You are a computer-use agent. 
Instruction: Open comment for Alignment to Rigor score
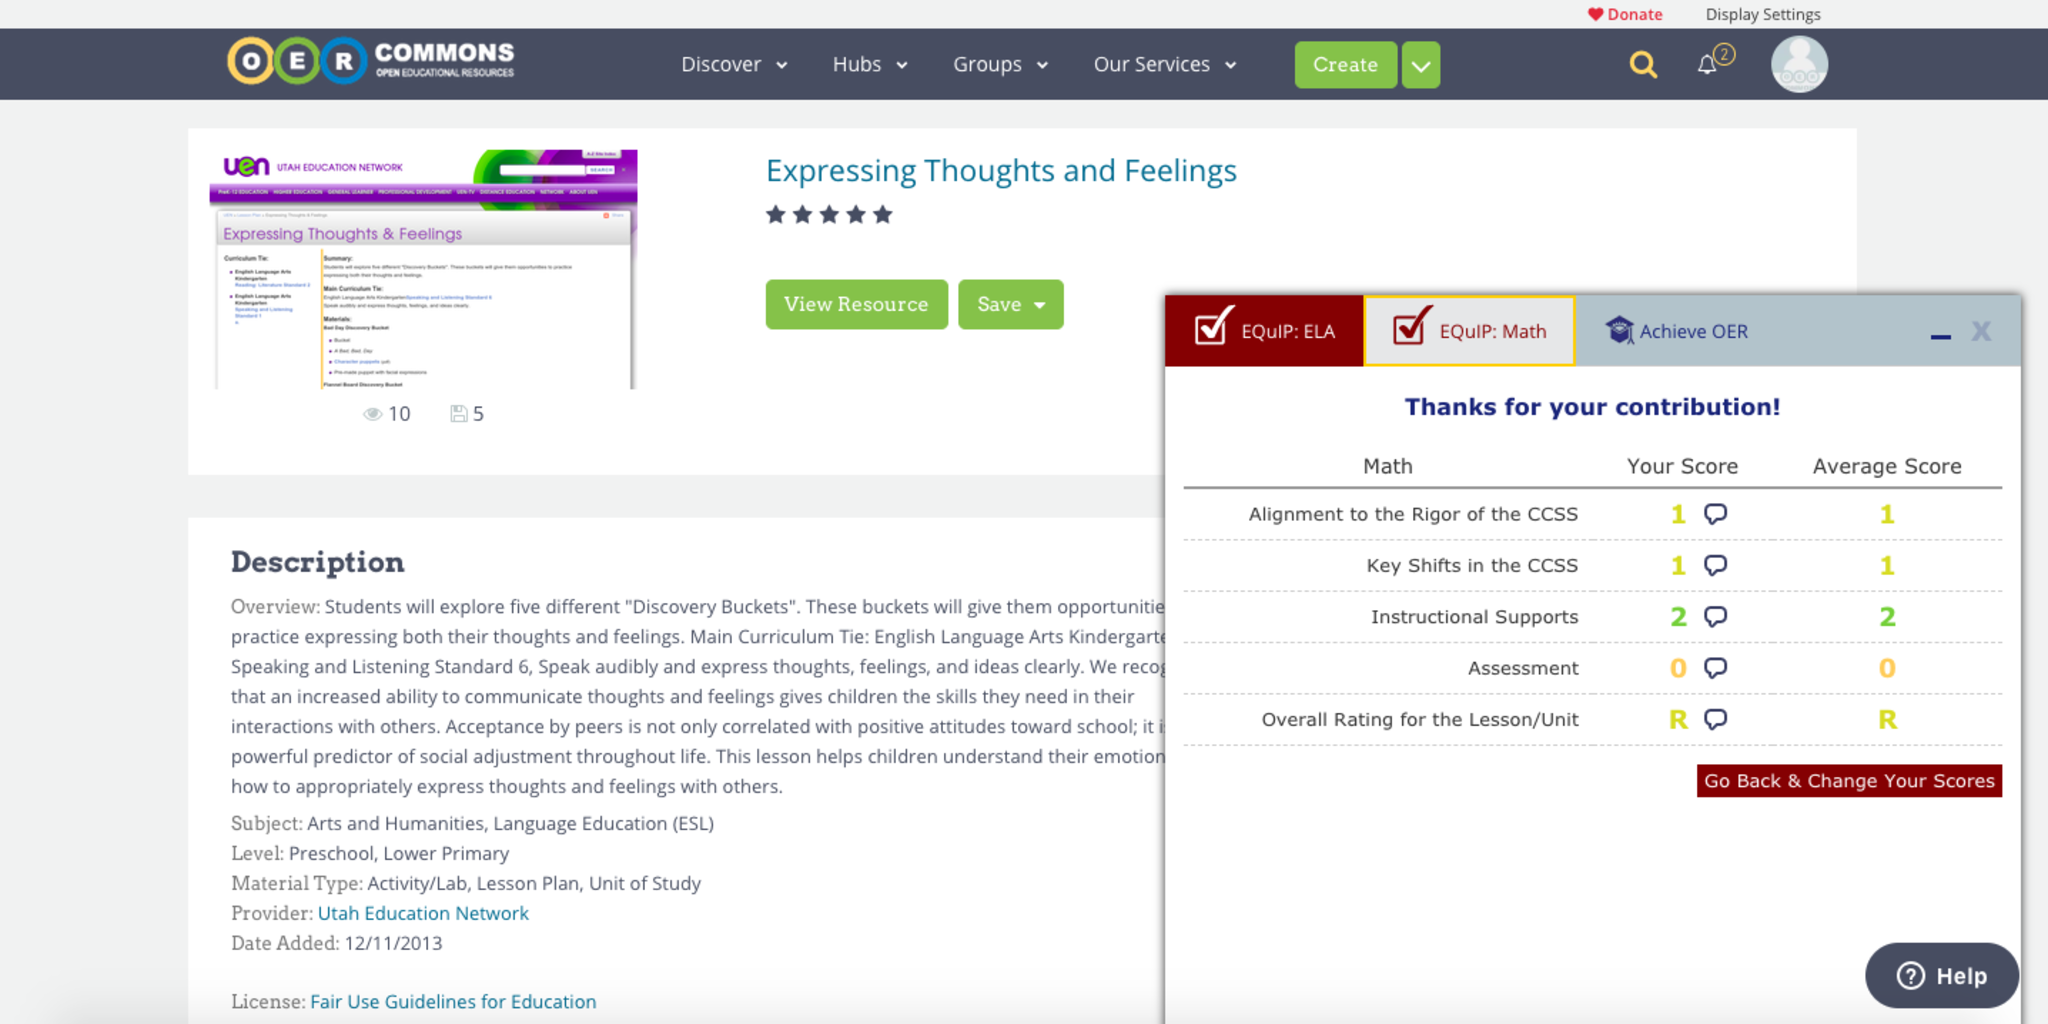(x=1716, y=514)
